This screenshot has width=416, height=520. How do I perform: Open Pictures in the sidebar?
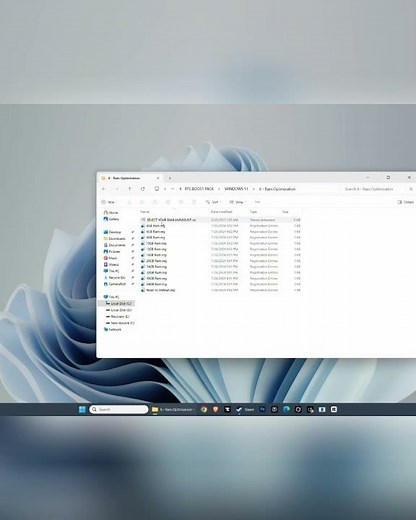click(112, 252)
